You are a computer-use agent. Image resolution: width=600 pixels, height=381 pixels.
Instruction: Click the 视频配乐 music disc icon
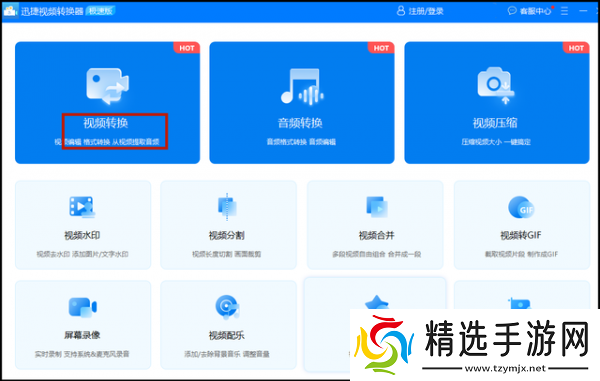227,307
